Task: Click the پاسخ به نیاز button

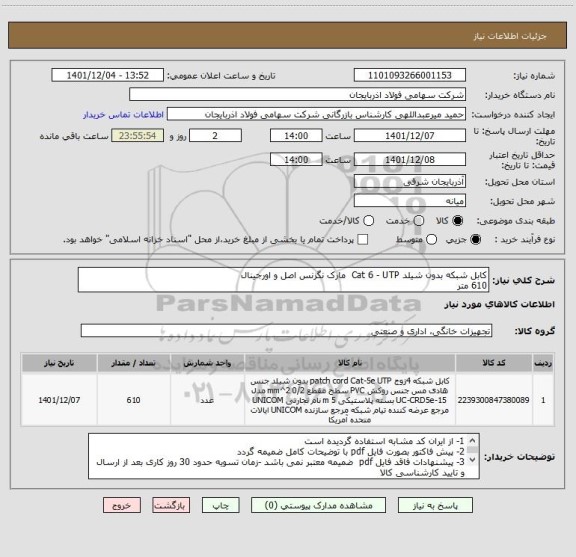Action: [435, 505]
